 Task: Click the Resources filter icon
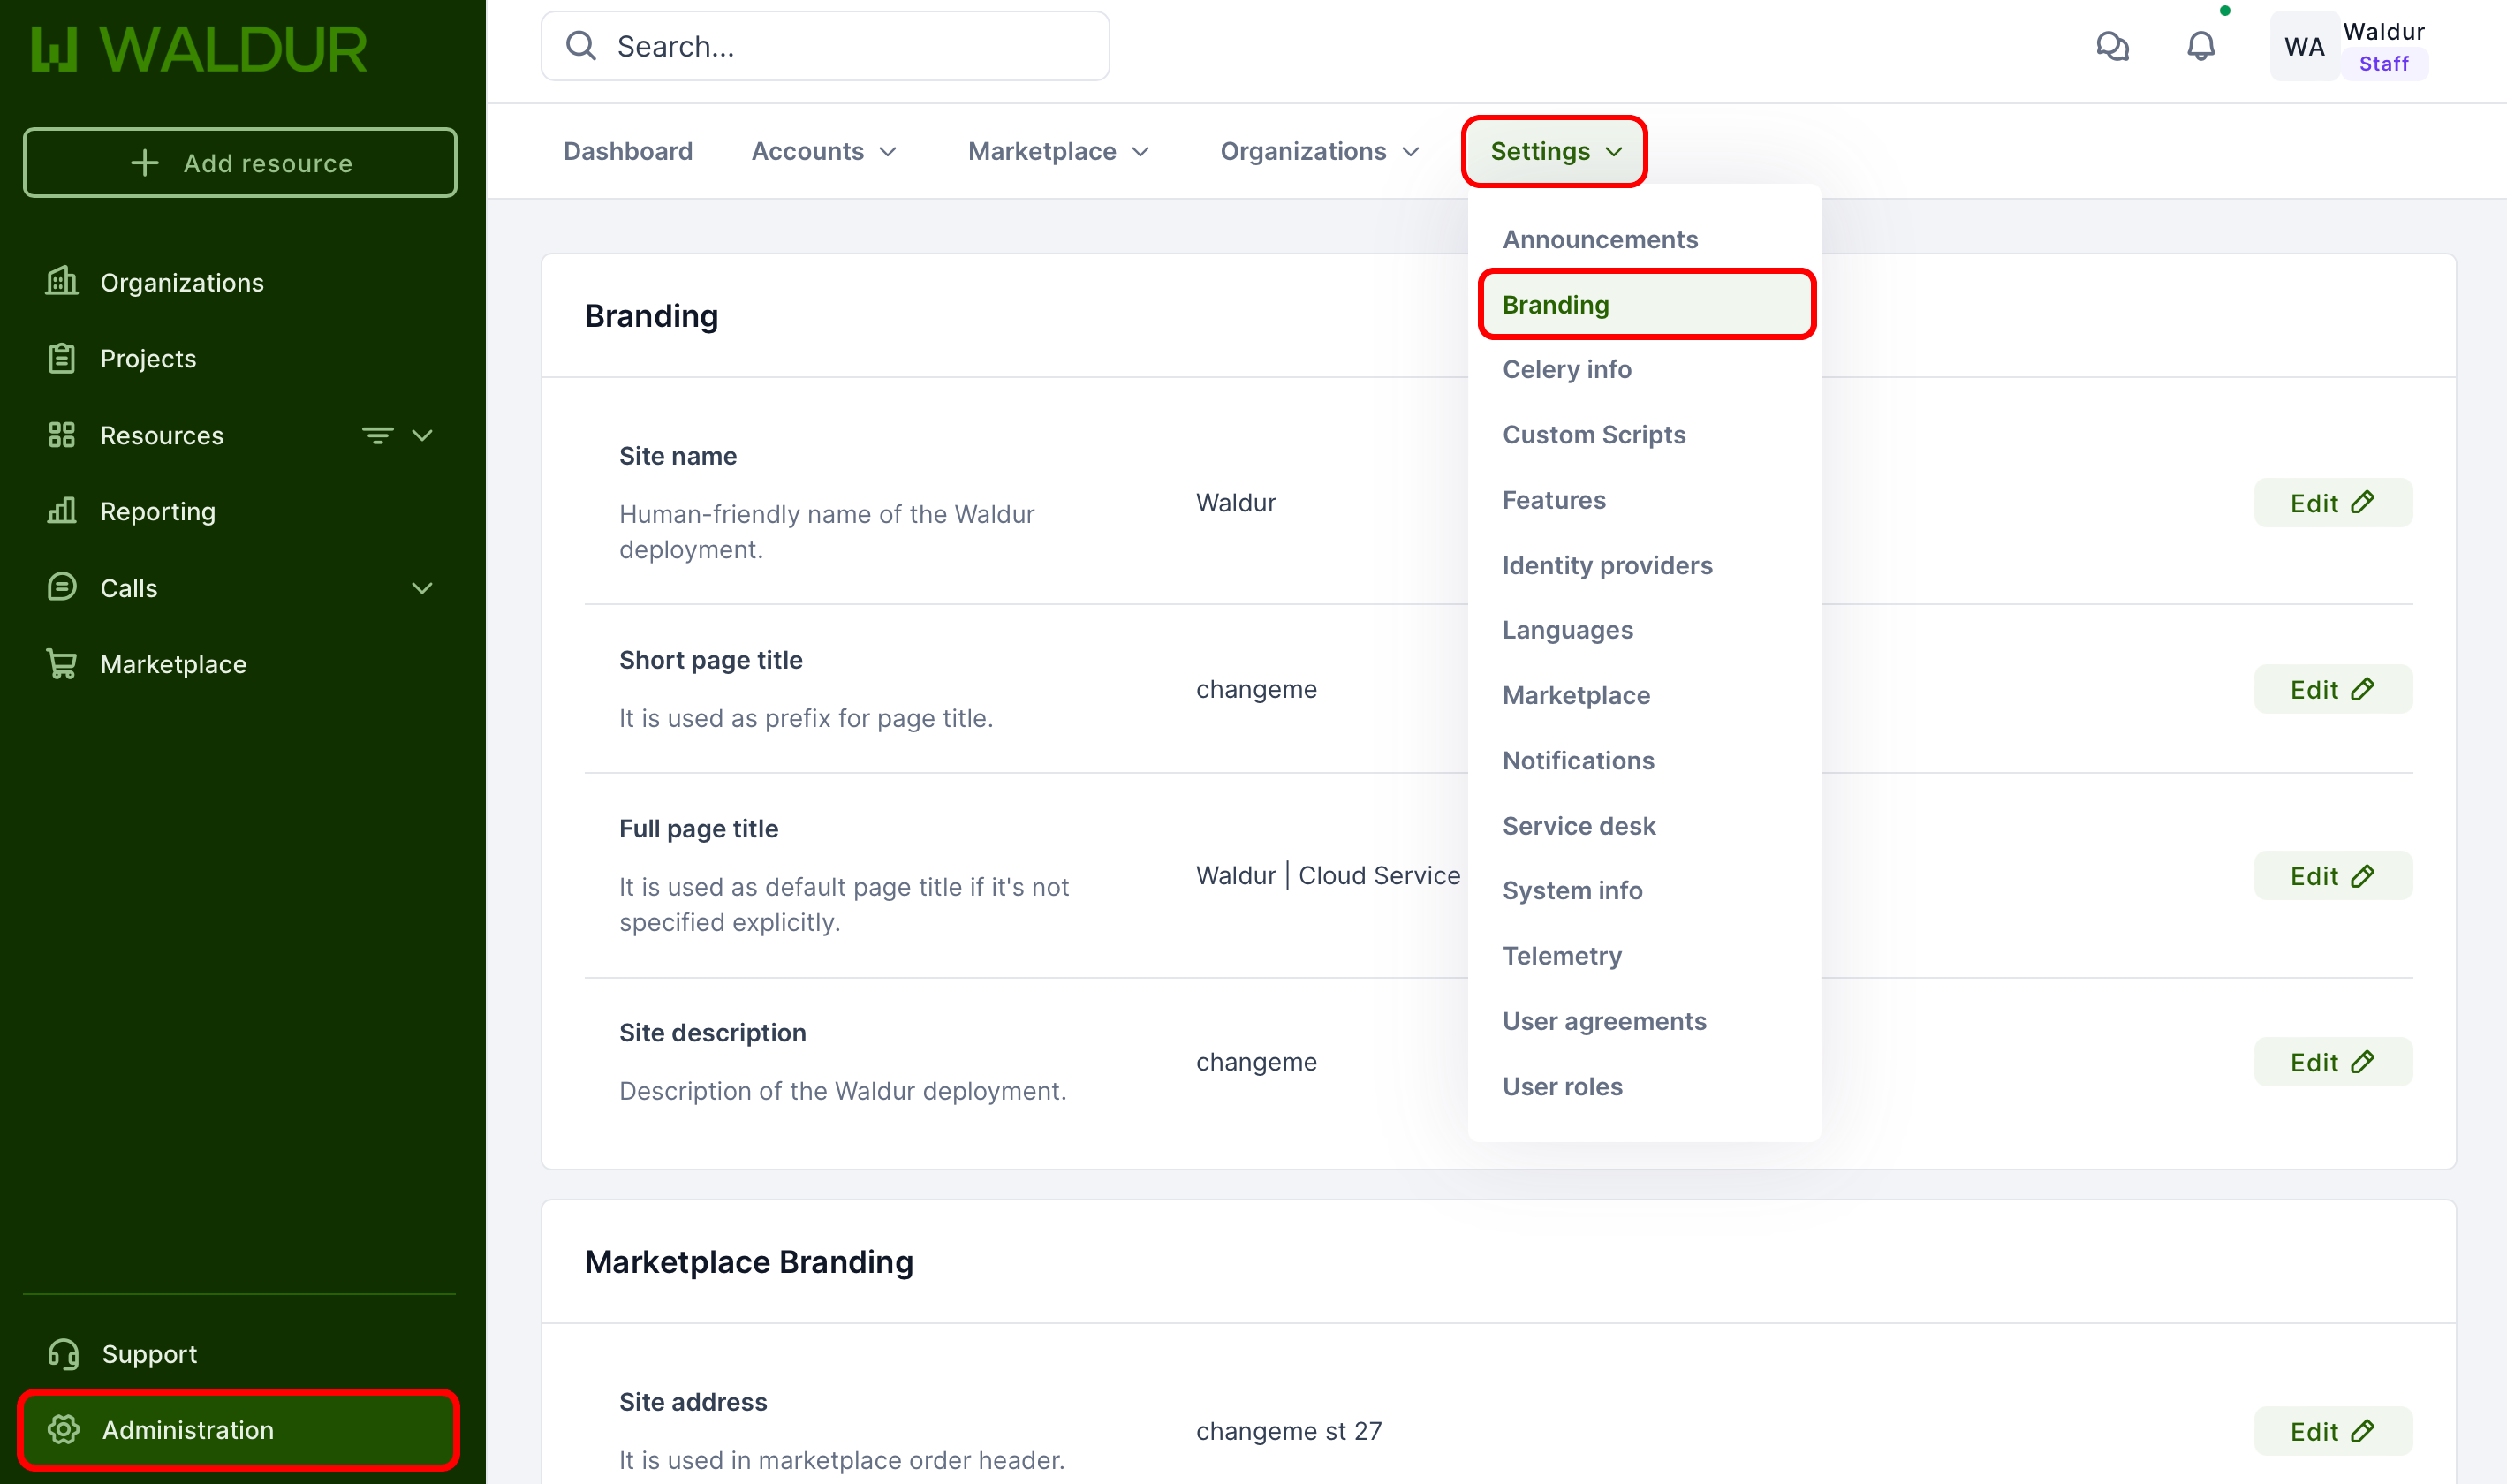coord(377,435)
